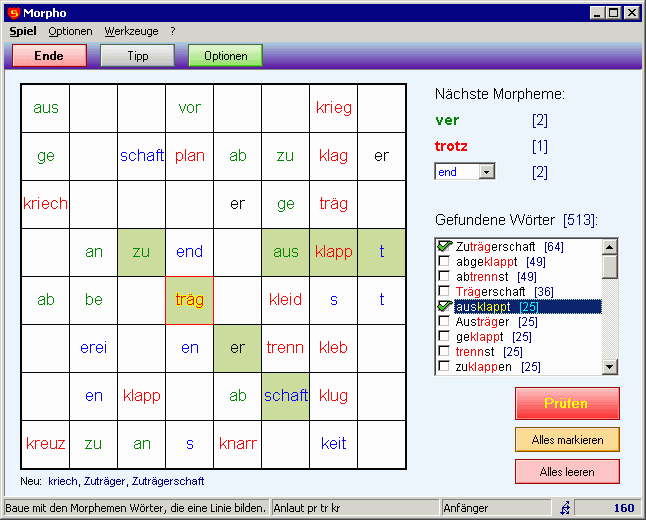Click the scroll up arrow of word list
The width and height of the screenshot is (646, 520).
tap(609, 247)
